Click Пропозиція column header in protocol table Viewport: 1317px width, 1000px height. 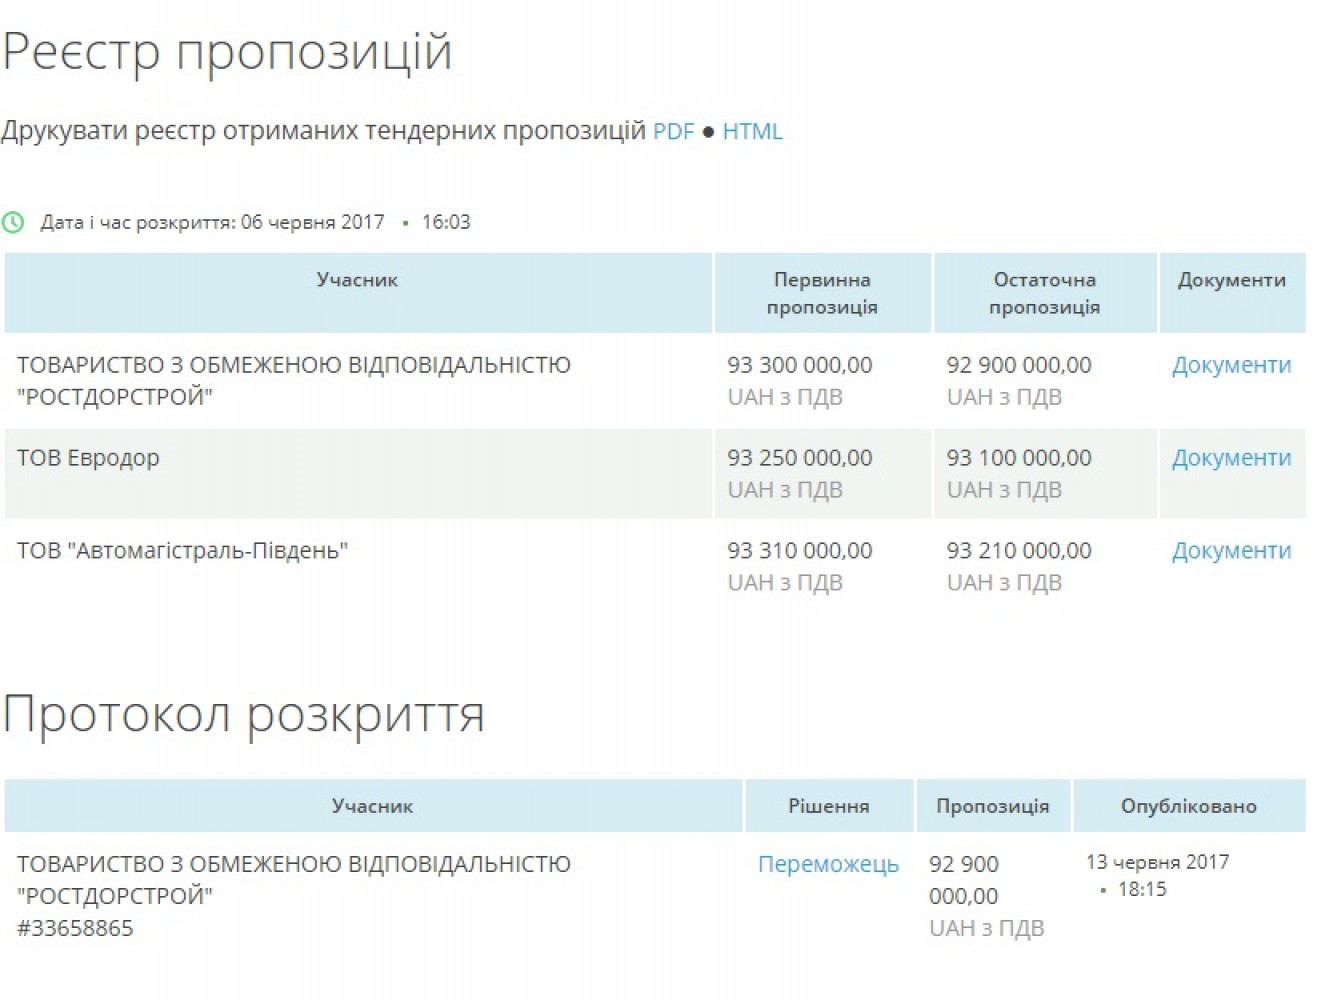tap(992, 806)
